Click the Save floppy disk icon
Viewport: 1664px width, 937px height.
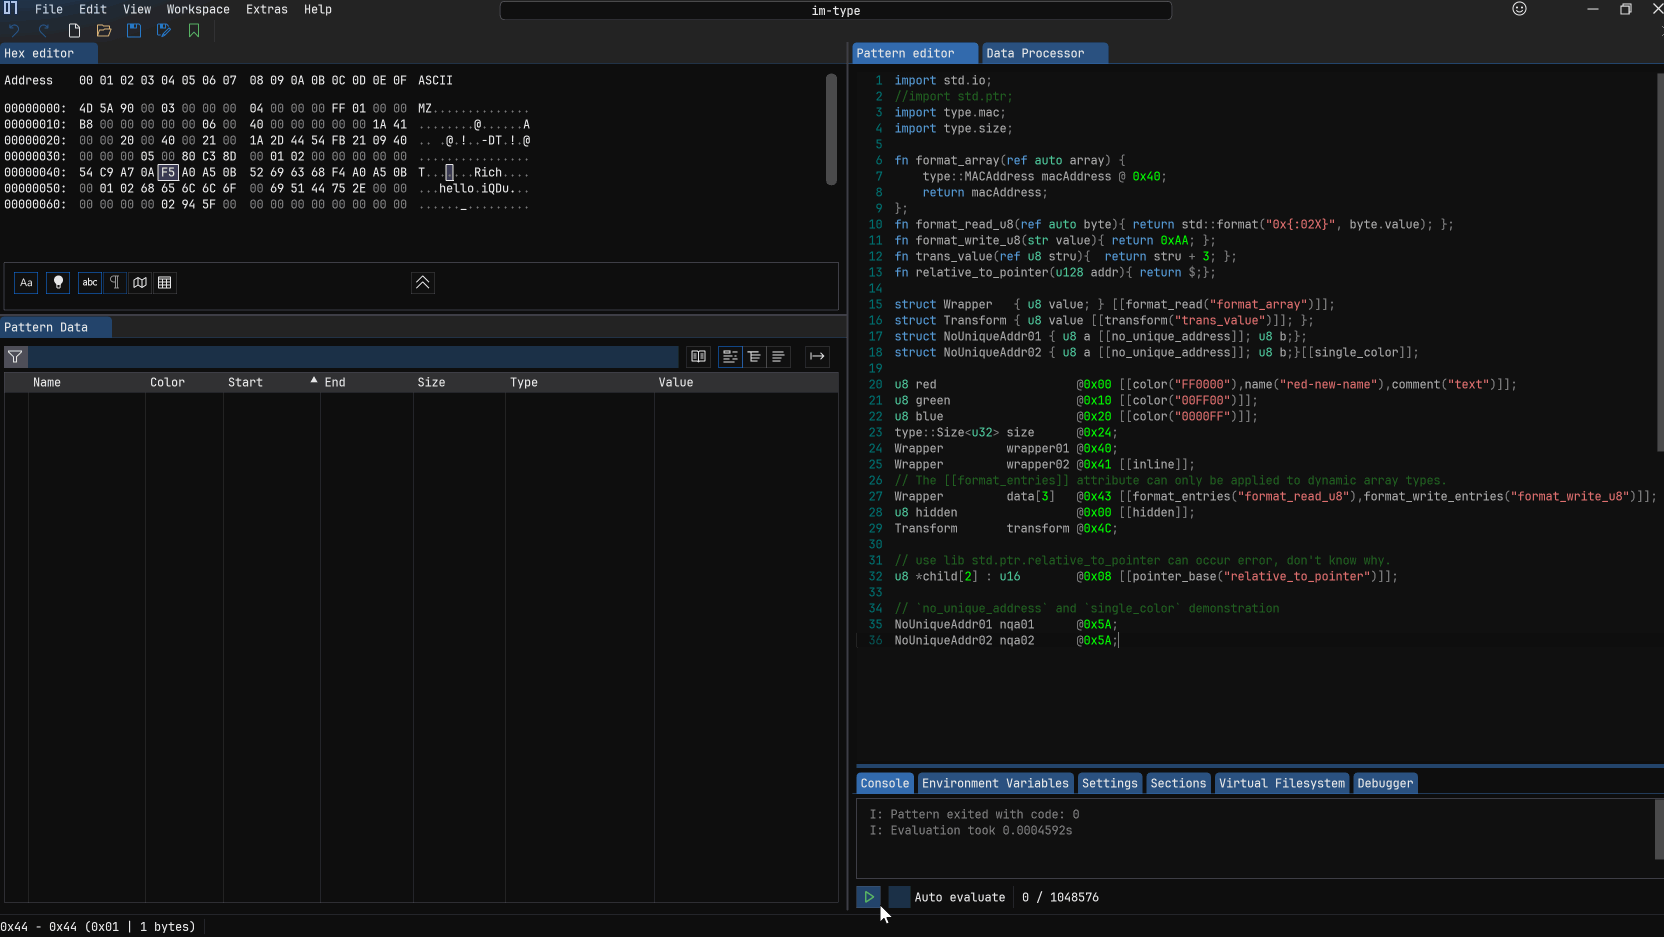tap(134, 31)
